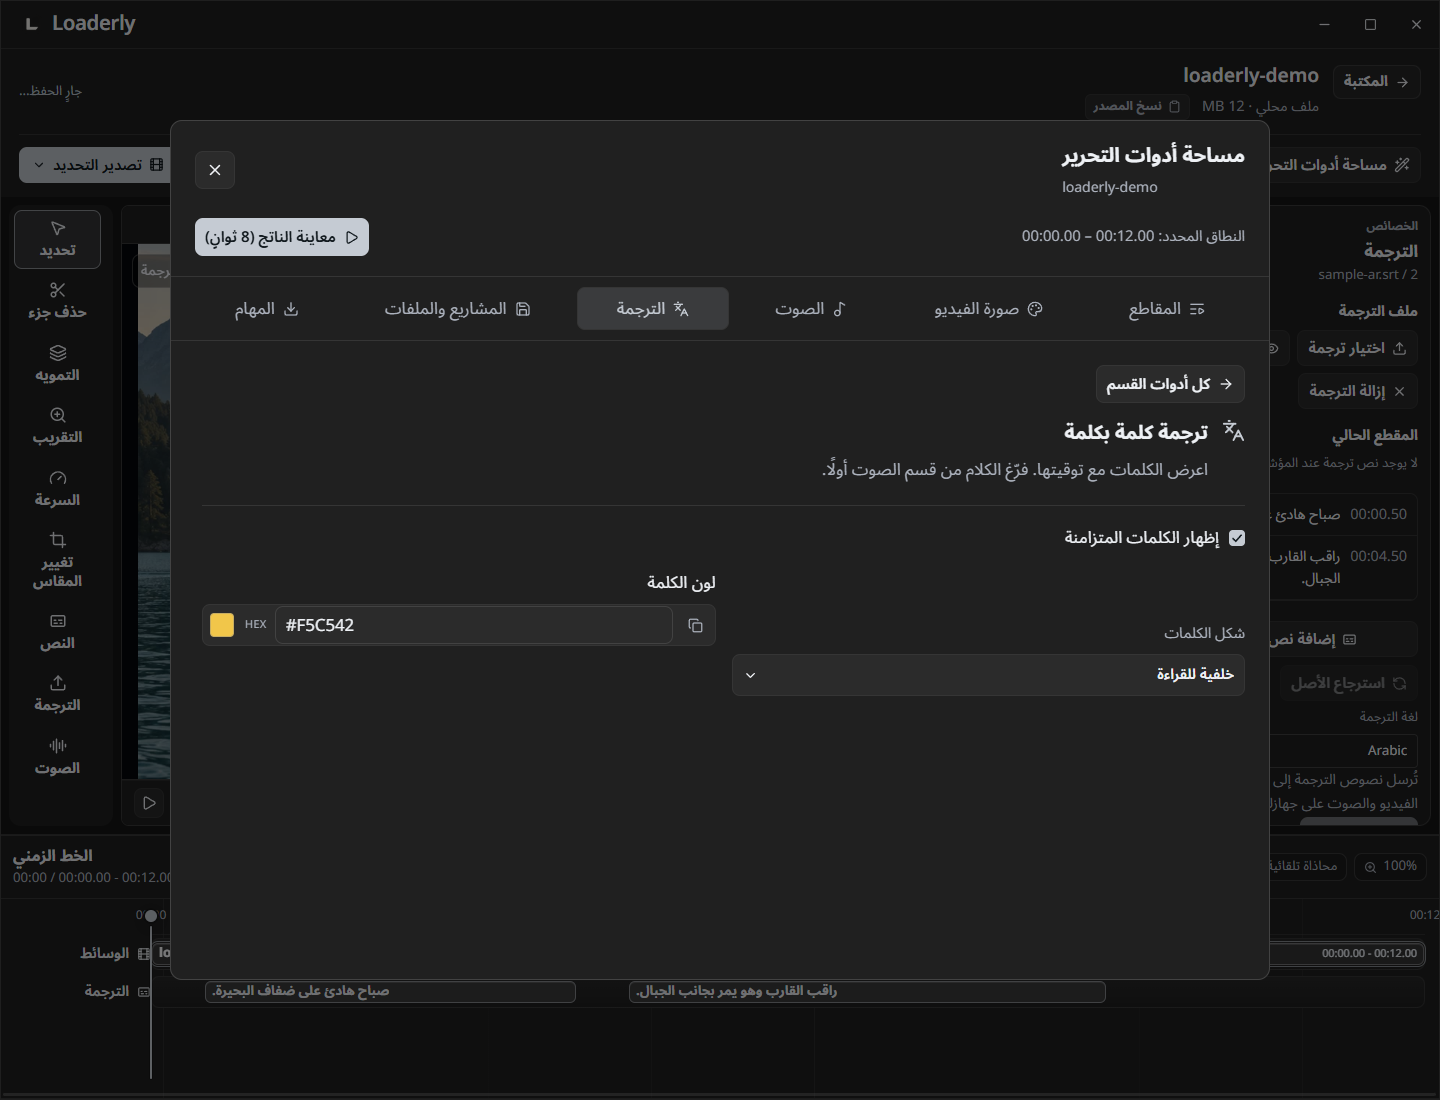Open the تصدير التحديد export dropdown
The image size is (1440, 1100).
click(95, 165)
